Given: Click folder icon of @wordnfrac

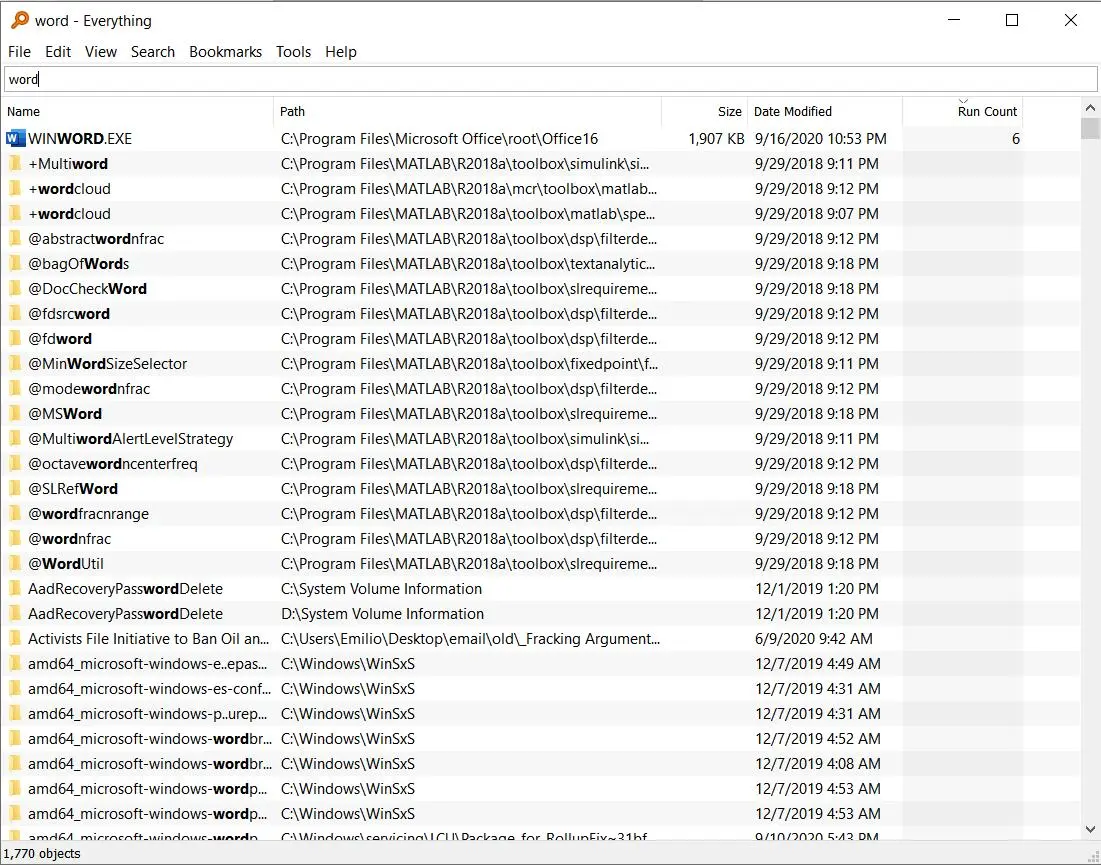Looking at the screenshot, I should 14,539.
